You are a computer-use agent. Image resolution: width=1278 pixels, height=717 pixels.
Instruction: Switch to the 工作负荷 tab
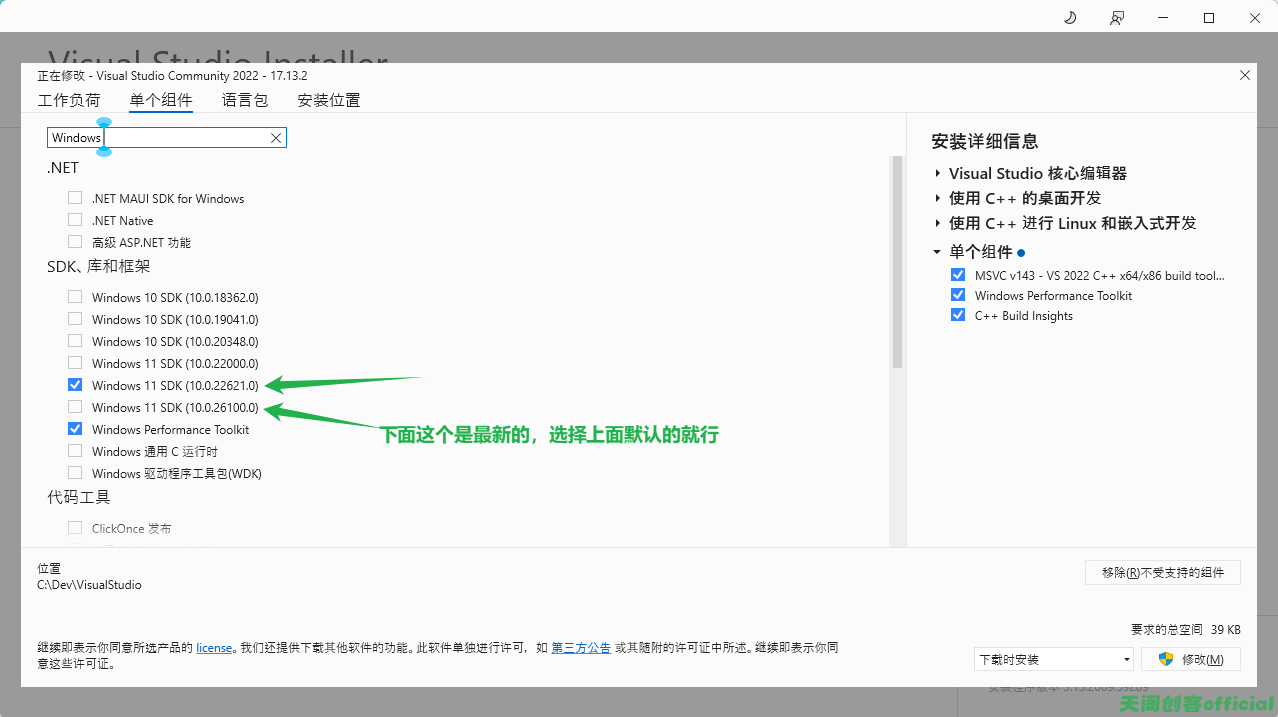tap(68, 100)
